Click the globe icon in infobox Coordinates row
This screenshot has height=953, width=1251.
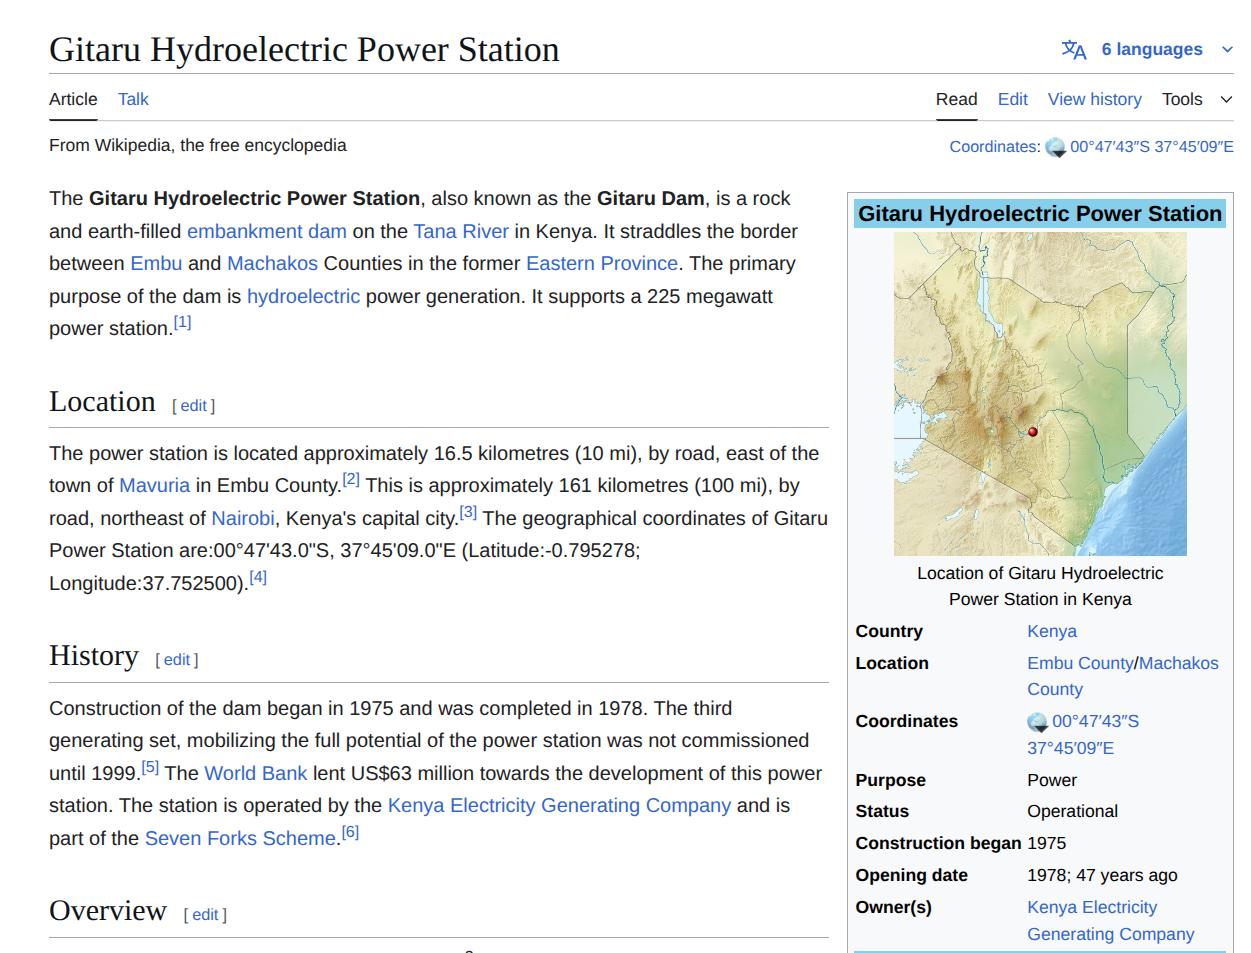1037,722
